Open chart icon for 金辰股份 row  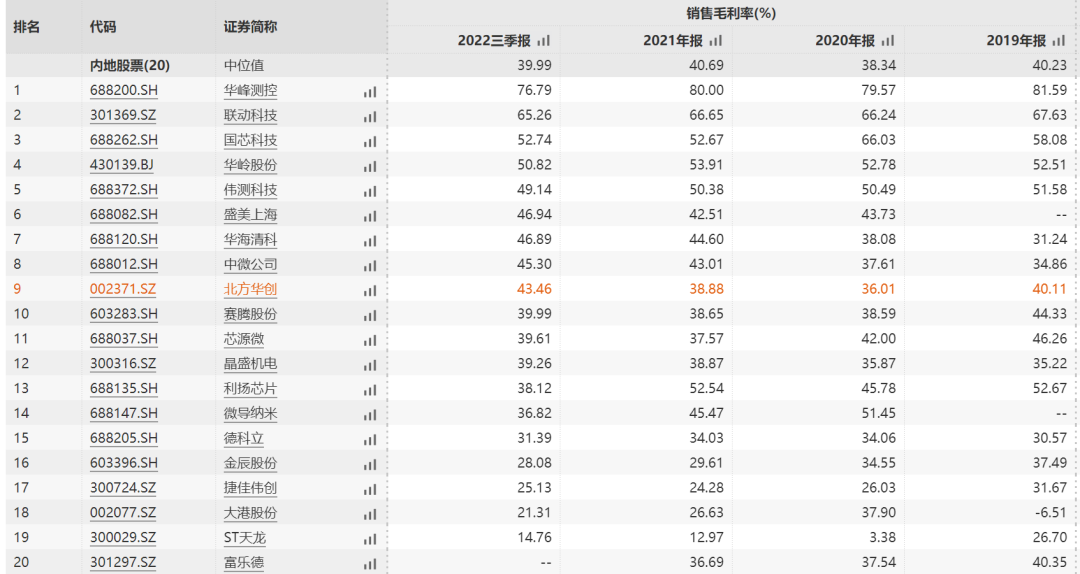(x=370, y=464)
